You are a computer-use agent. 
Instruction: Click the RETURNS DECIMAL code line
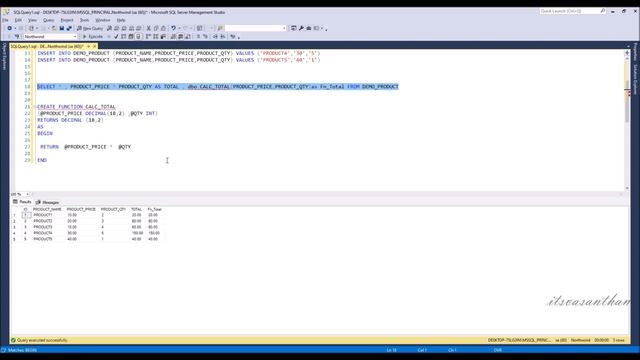tap(70, 120)
